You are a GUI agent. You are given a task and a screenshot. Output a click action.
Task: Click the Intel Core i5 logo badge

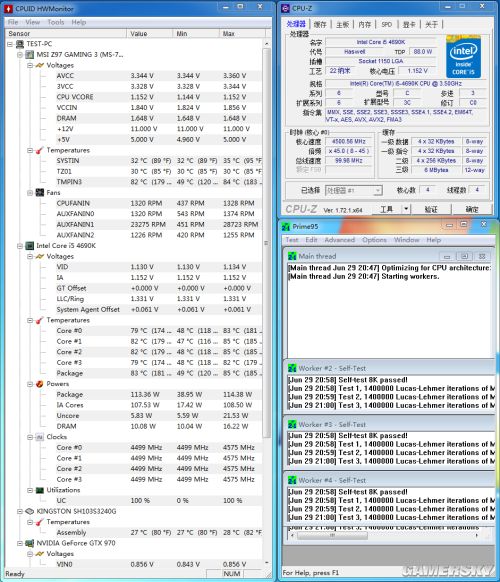coord(463,57)
